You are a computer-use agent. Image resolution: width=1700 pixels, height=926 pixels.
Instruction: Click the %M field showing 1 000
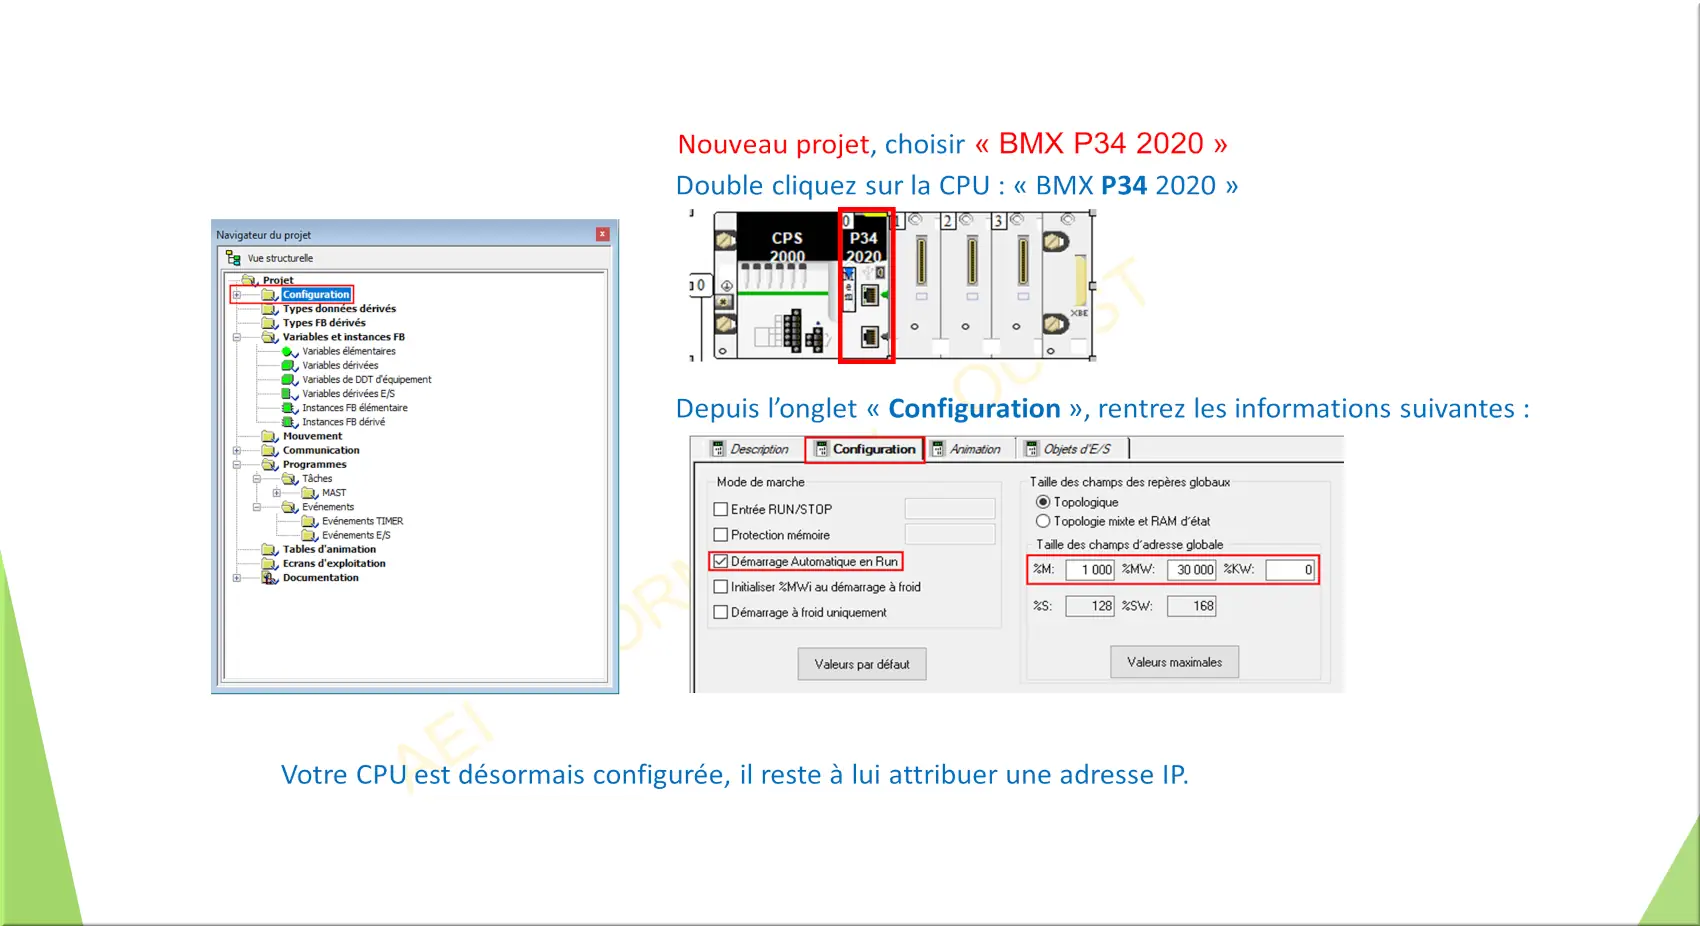tap(1090, 569)
